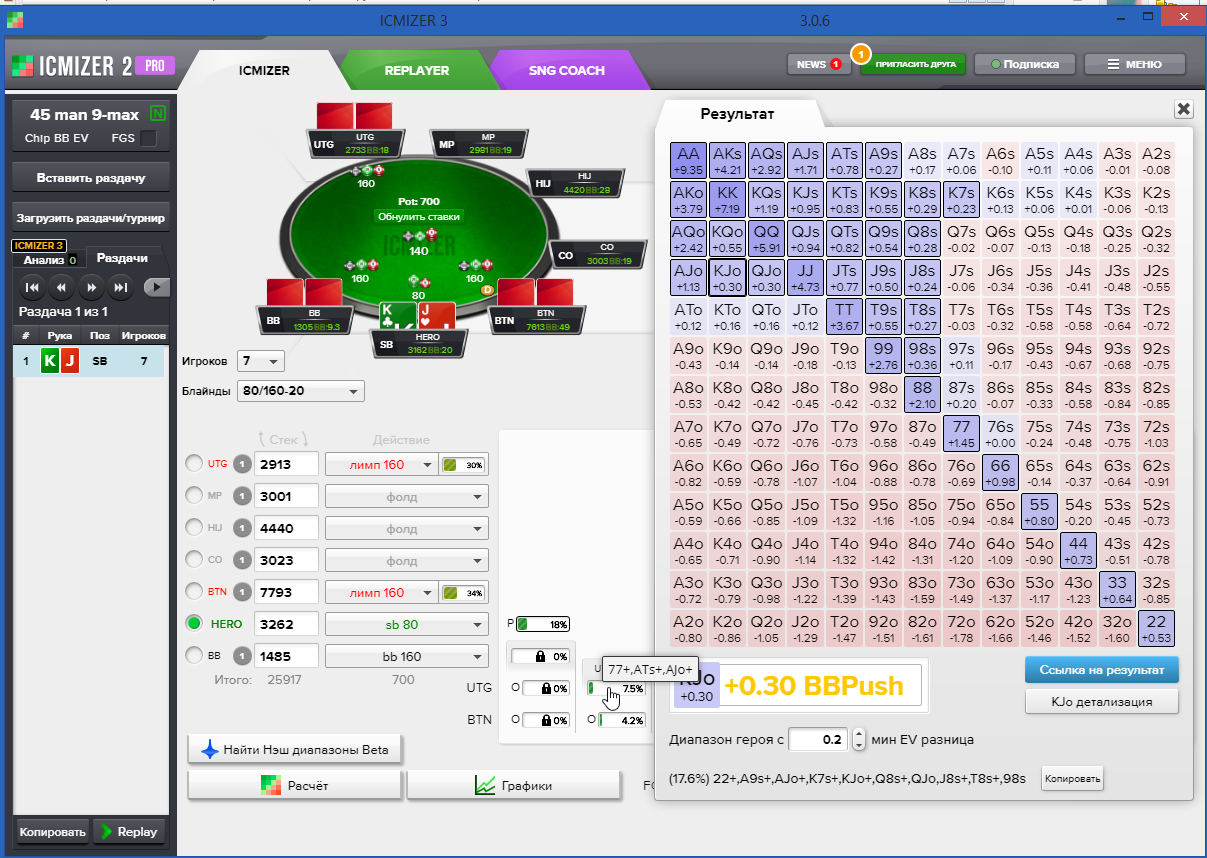The width and height of the screenshot is (1207, 858).
Task: Open the UTG action dropdown showing лимп 160
Action: click(x=382, y=464)
